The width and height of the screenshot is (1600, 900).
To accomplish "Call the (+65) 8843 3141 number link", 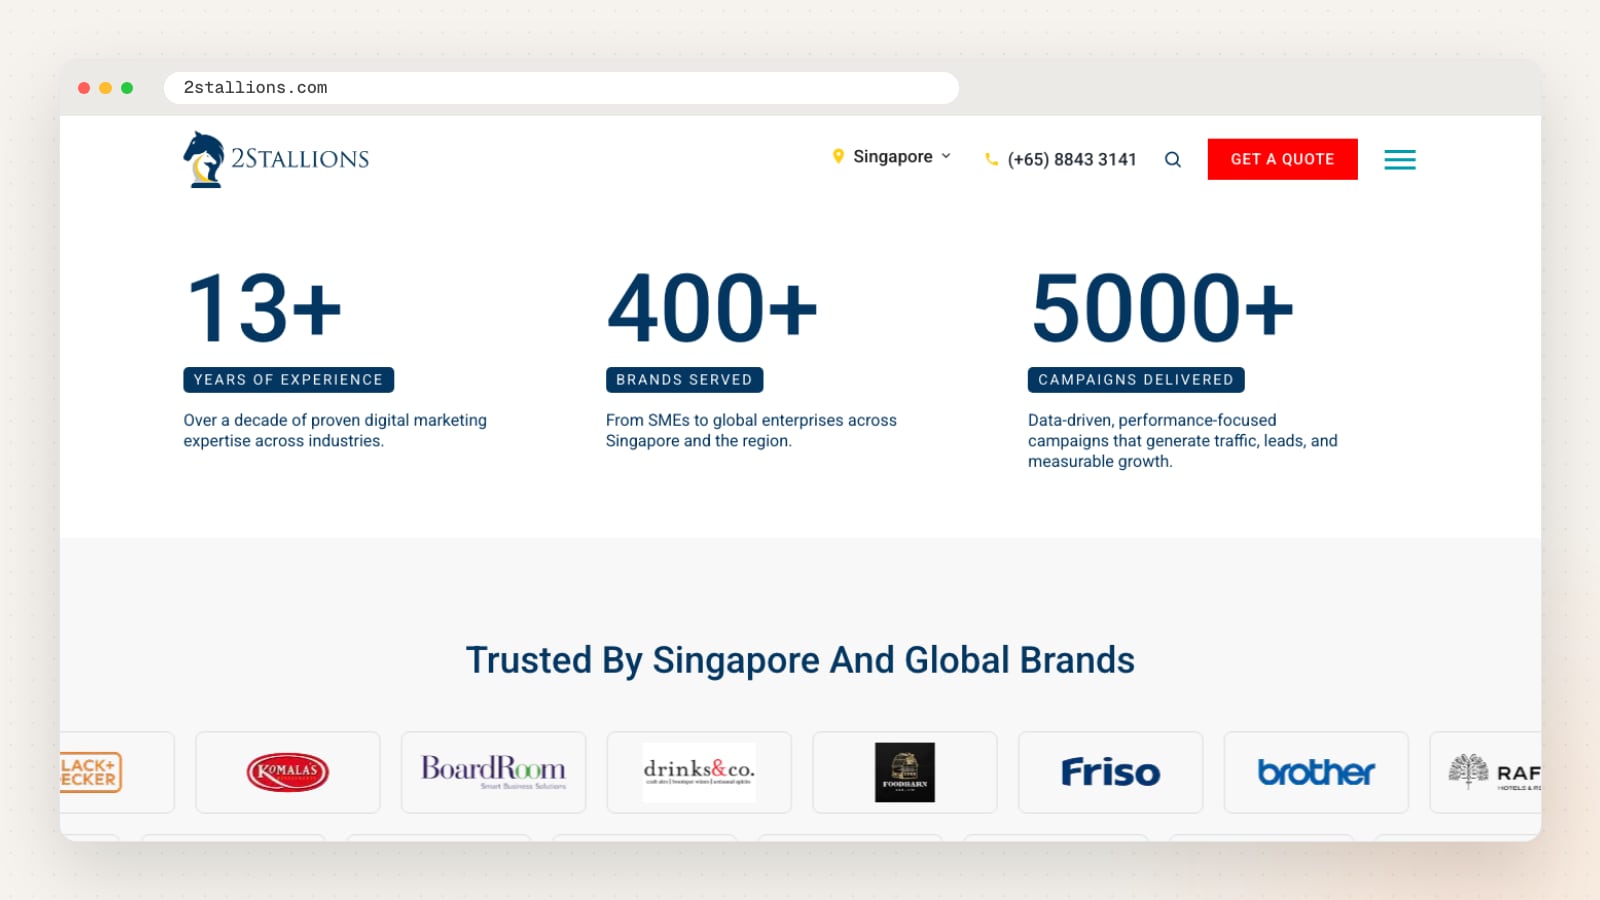I will [x=1072, y=159].
